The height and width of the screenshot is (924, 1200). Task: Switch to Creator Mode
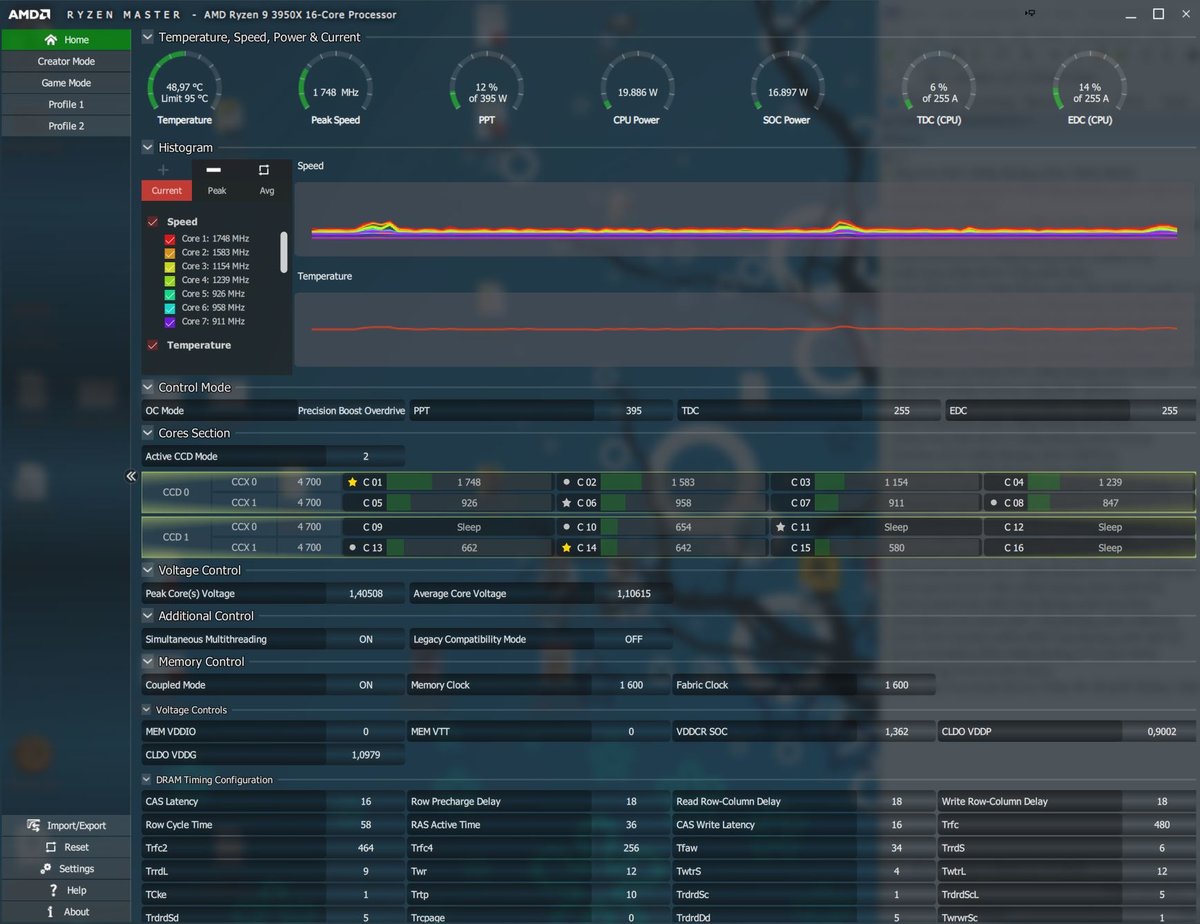(66, 62)
